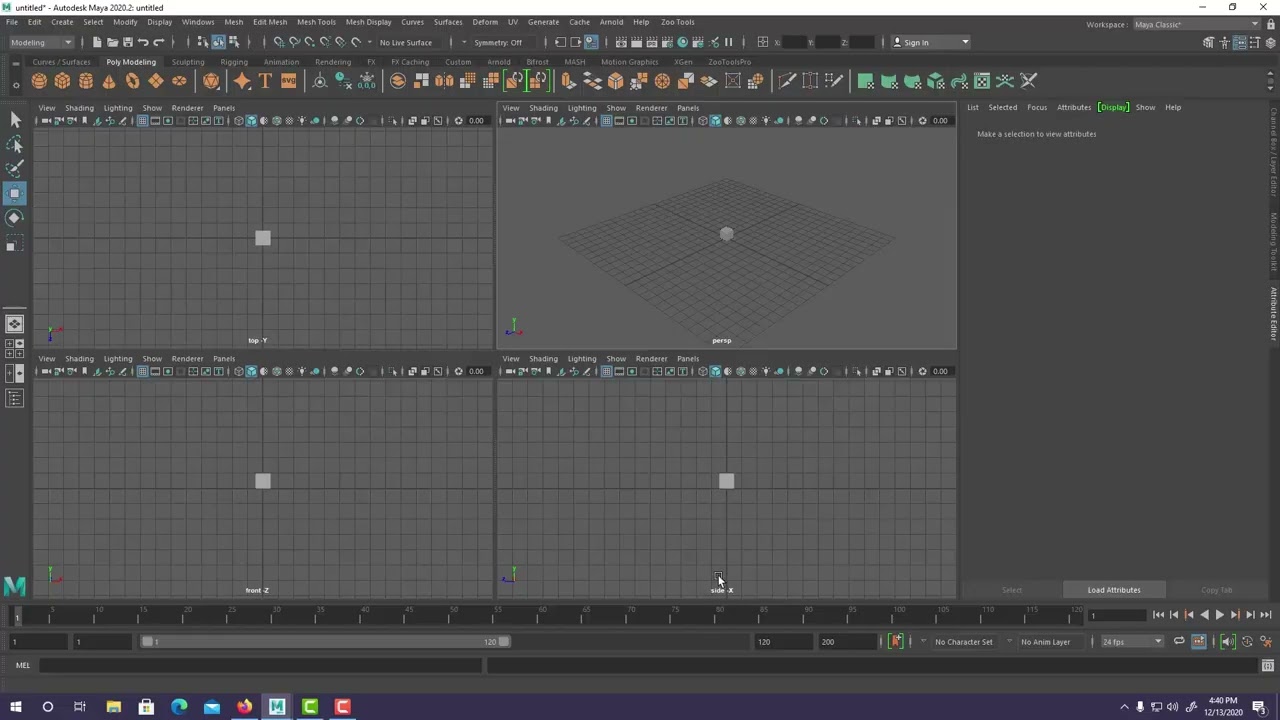The width and height of the screenshot is (1280, 720).
Task: Switch to the Curves / Surfaces shelf tab
Action: (61, 62)
